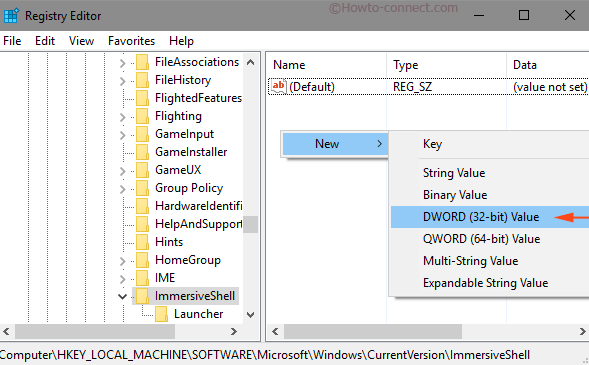Expand the GameUX key

click(x=122, y=171)
